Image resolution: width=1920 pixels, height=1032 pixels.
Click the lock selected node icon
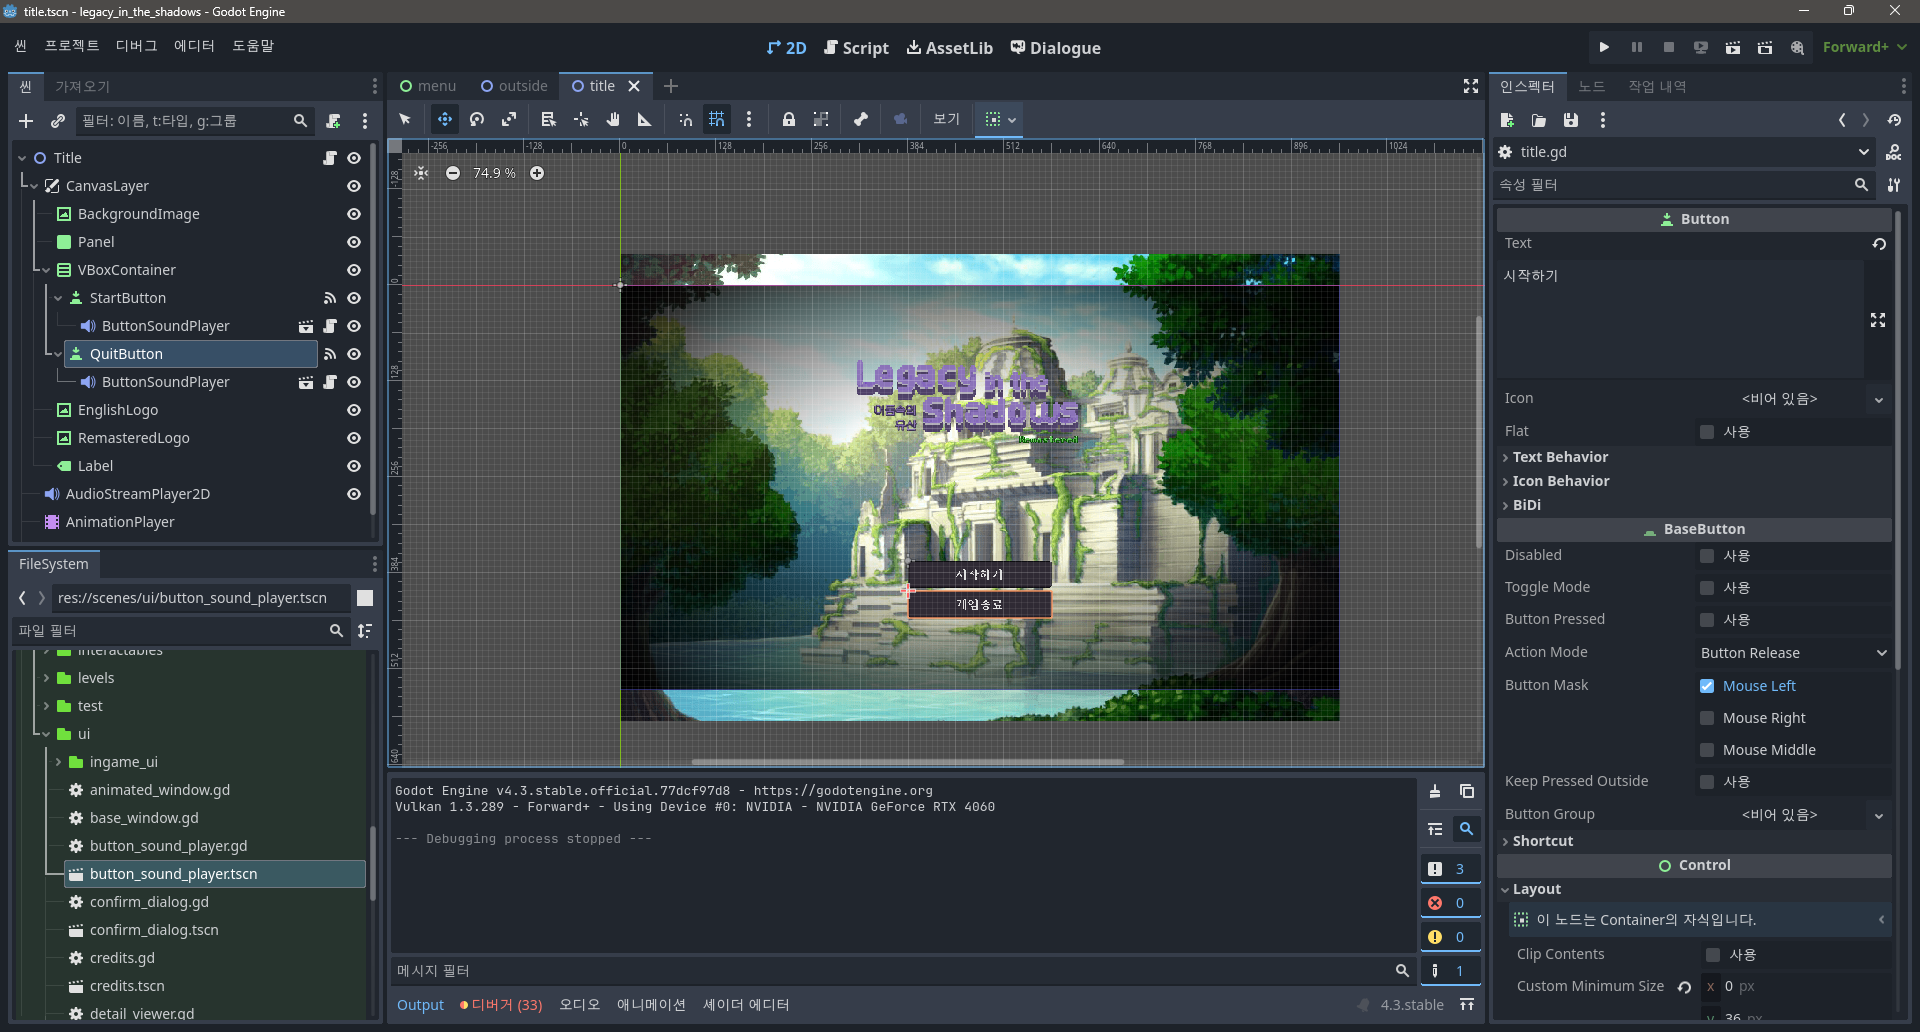coord(789,119)
